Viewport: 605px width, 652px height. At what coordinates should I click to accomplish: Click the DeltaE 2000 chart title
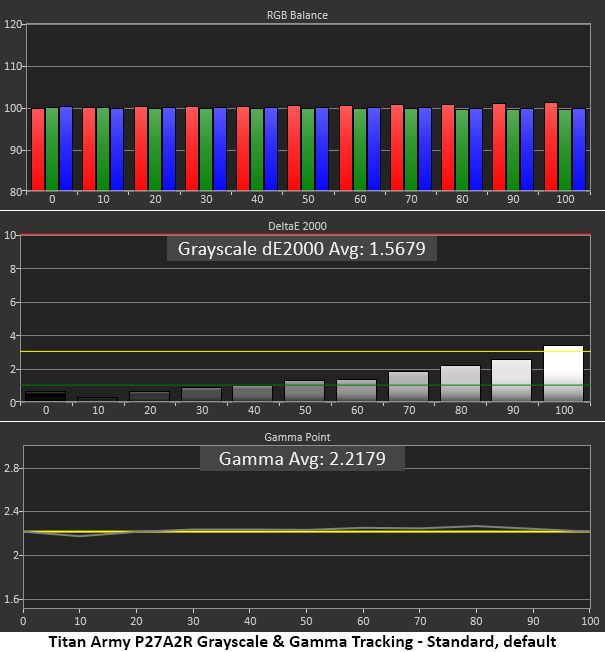click(297, 226)
